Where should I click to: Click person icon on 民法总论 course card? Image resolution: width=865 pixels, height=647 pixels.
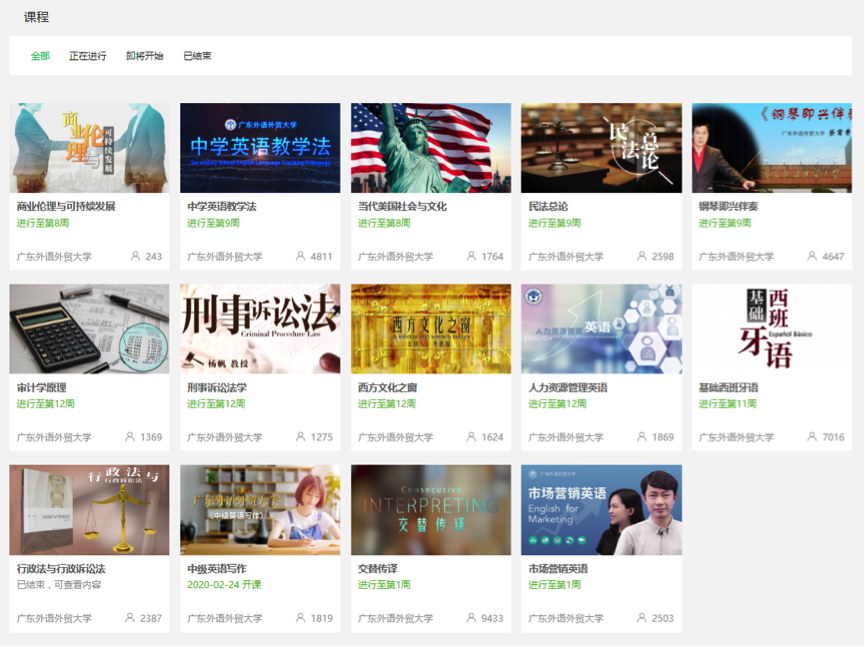pyautogui.click(x=642, y=257)
